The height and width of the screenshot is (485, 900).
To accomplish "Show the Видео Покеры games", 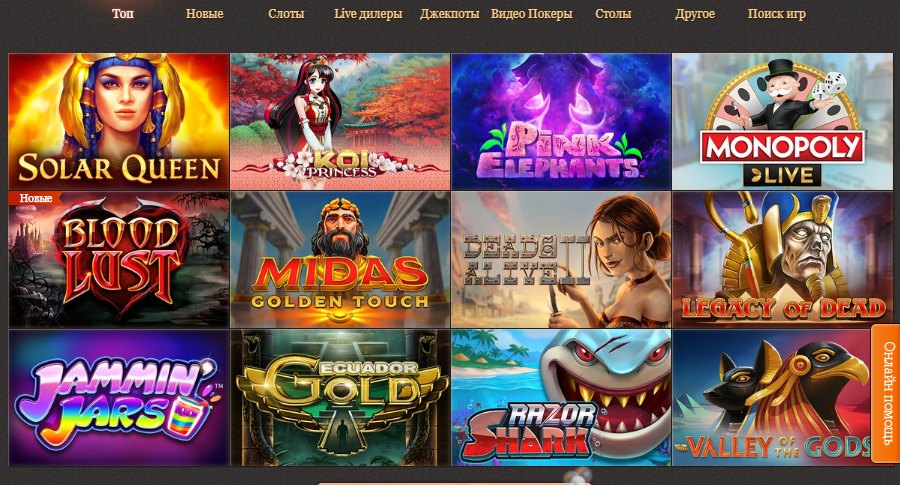I will (532, 14).
